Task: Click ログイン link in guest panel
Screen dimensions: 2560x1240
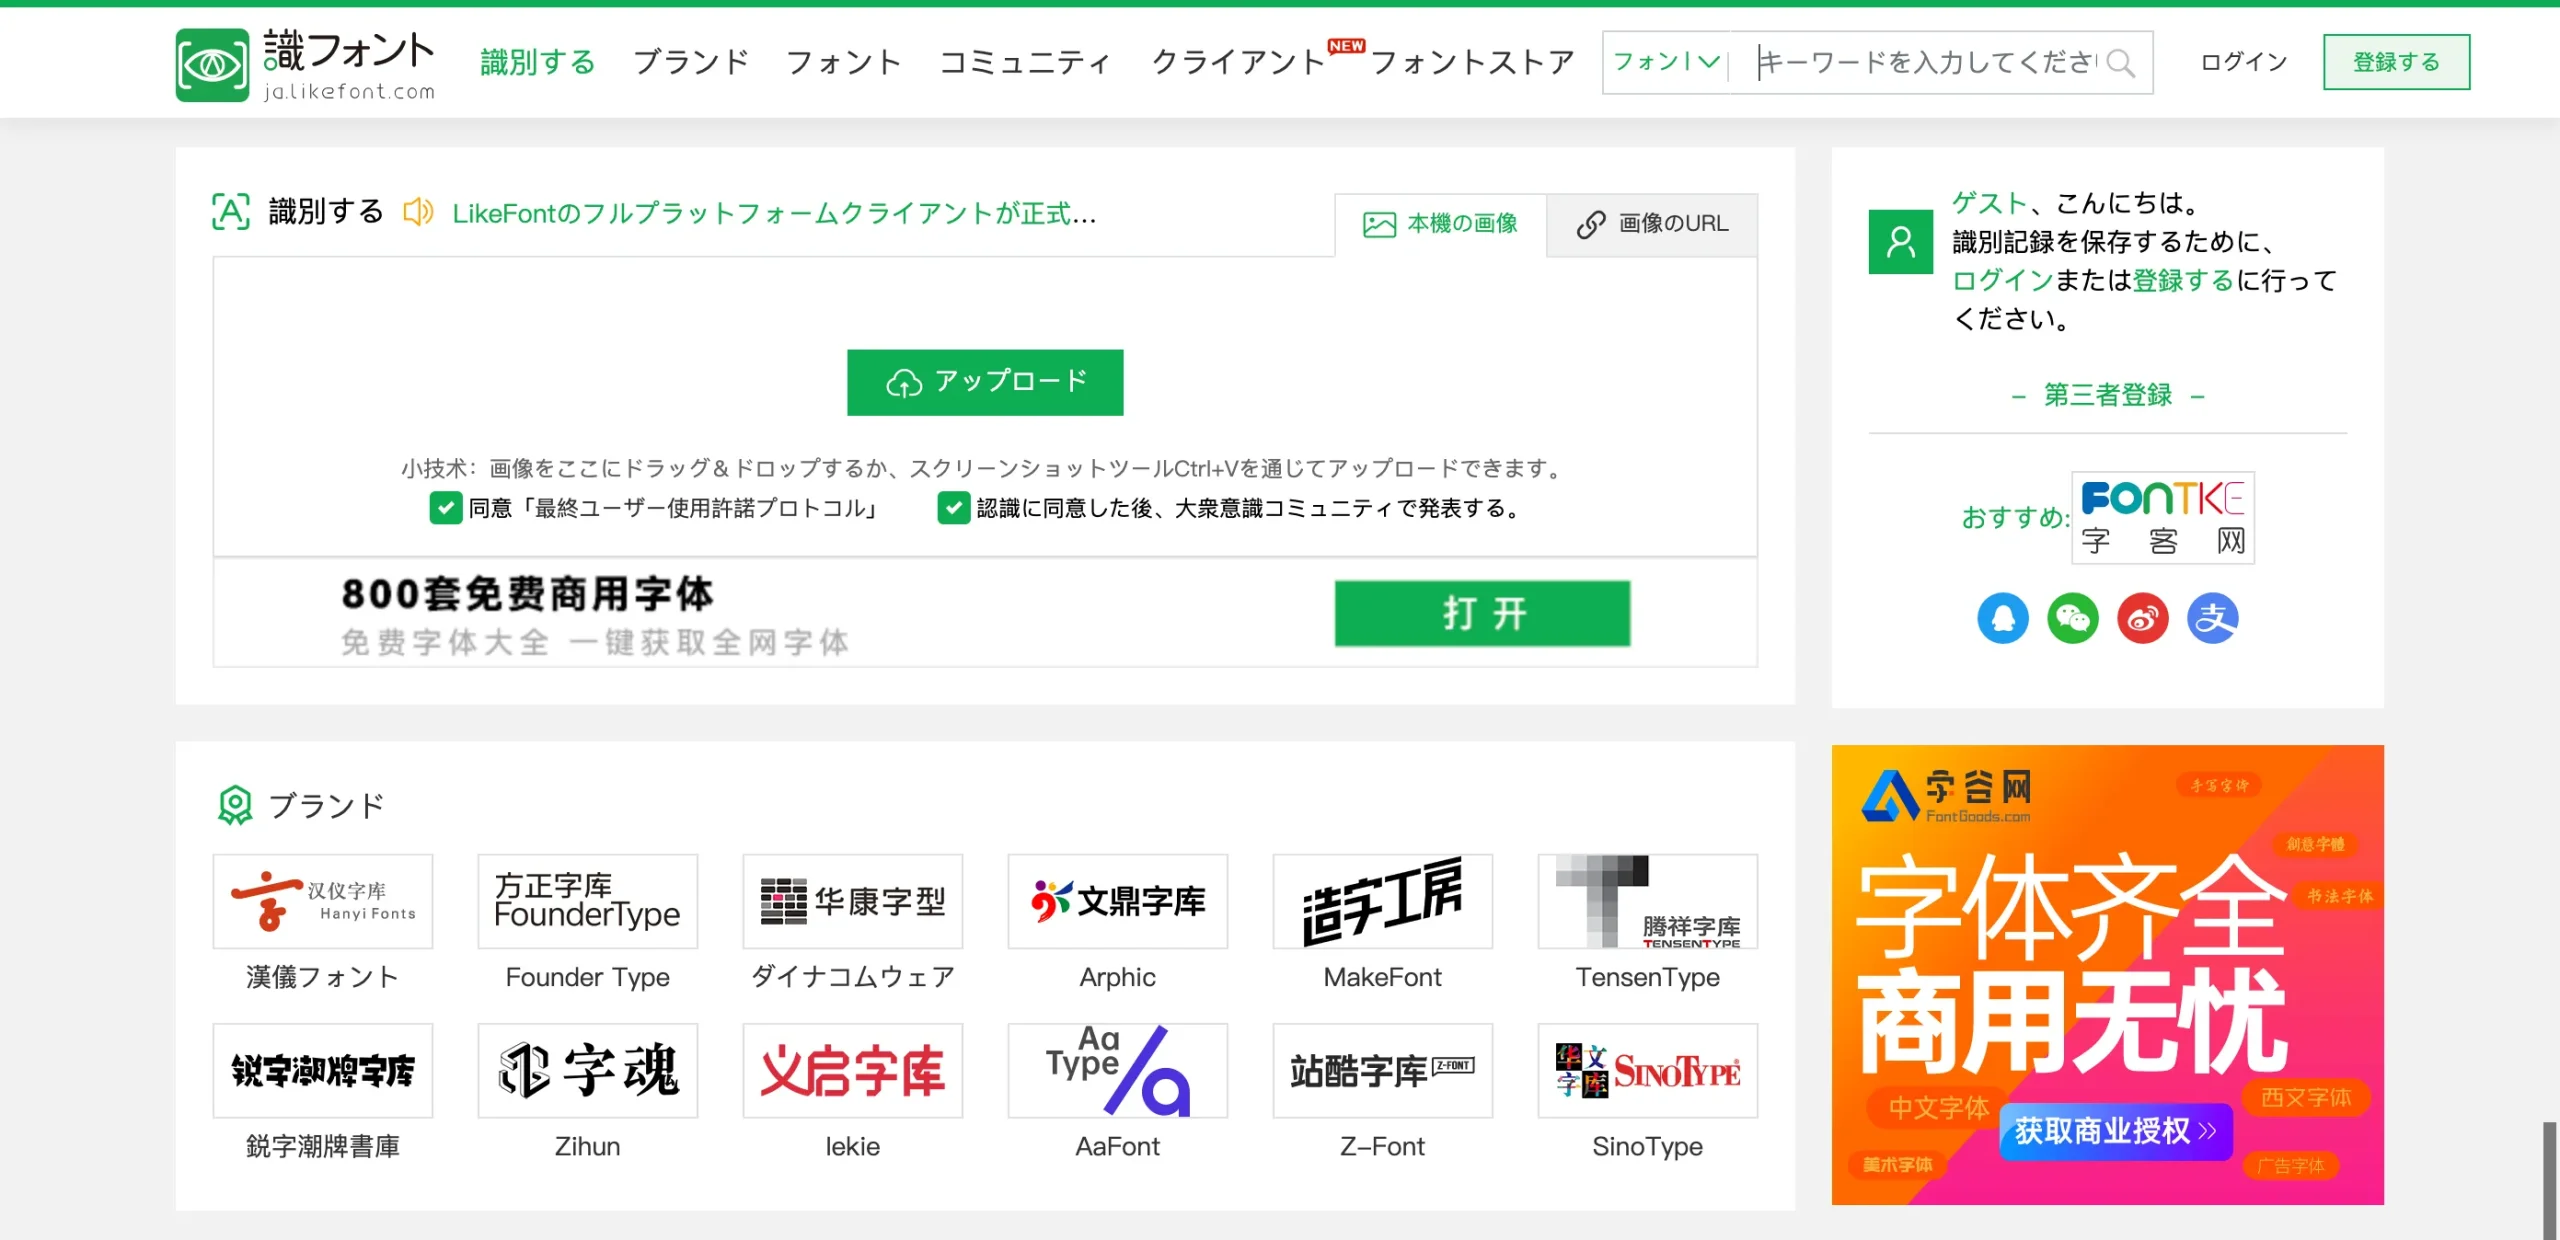Action: click(x=2003, y=280)
